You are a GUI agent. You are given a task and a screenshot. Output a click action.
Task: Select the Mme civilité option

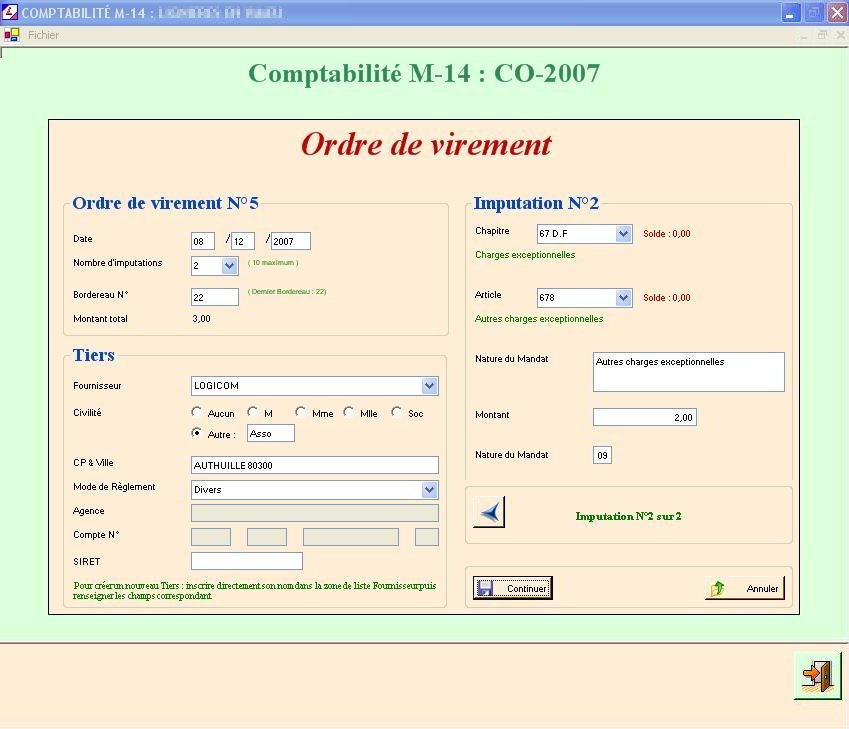300,413
